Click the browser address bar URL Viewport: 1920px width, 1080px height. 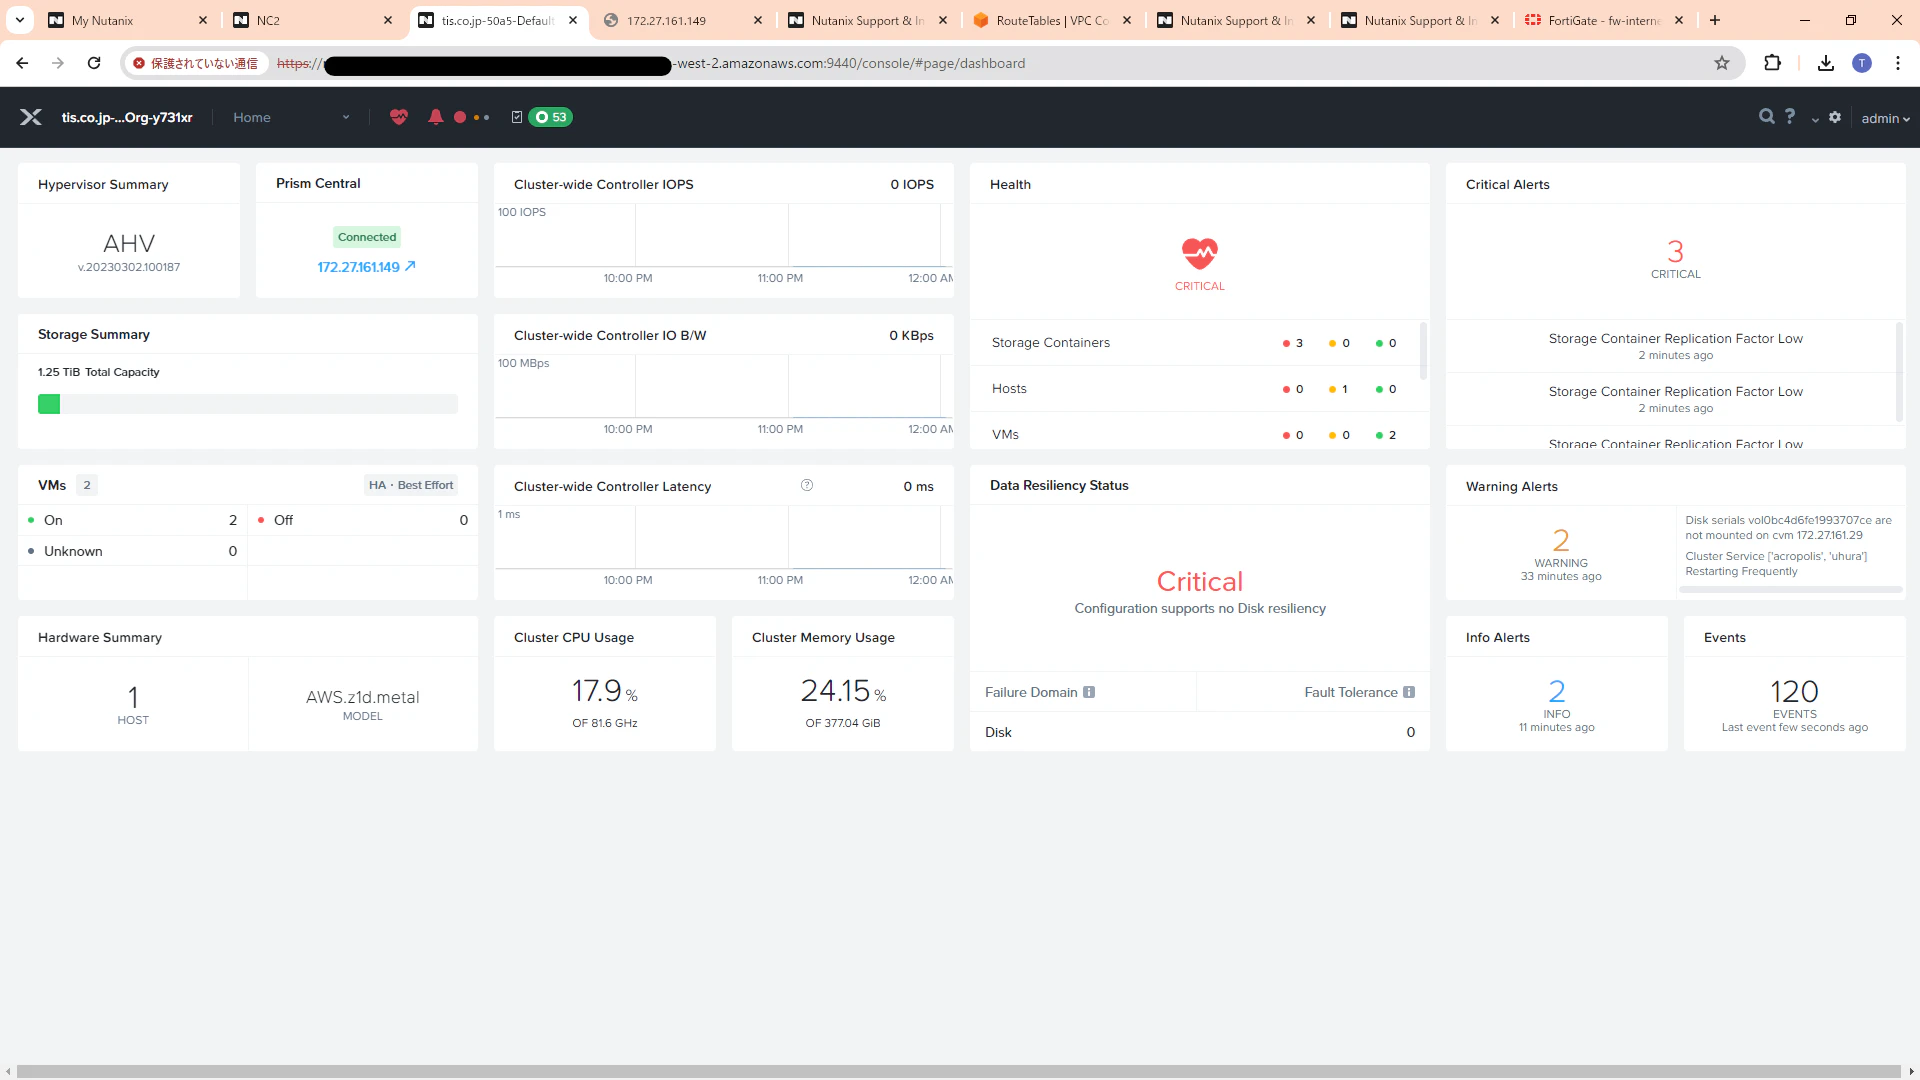coord(650,63)
